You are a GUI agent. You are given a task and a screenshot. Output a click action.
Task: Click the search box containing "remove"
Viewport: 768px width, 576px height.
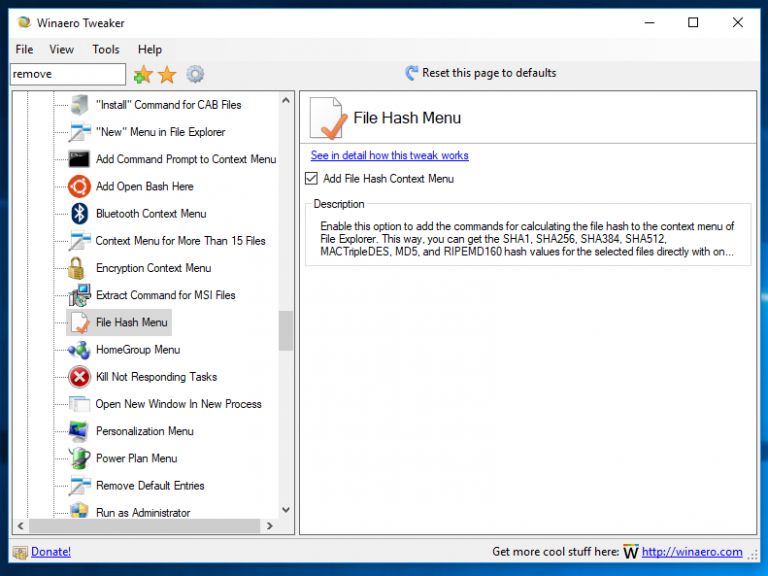[x=68, y=74]
